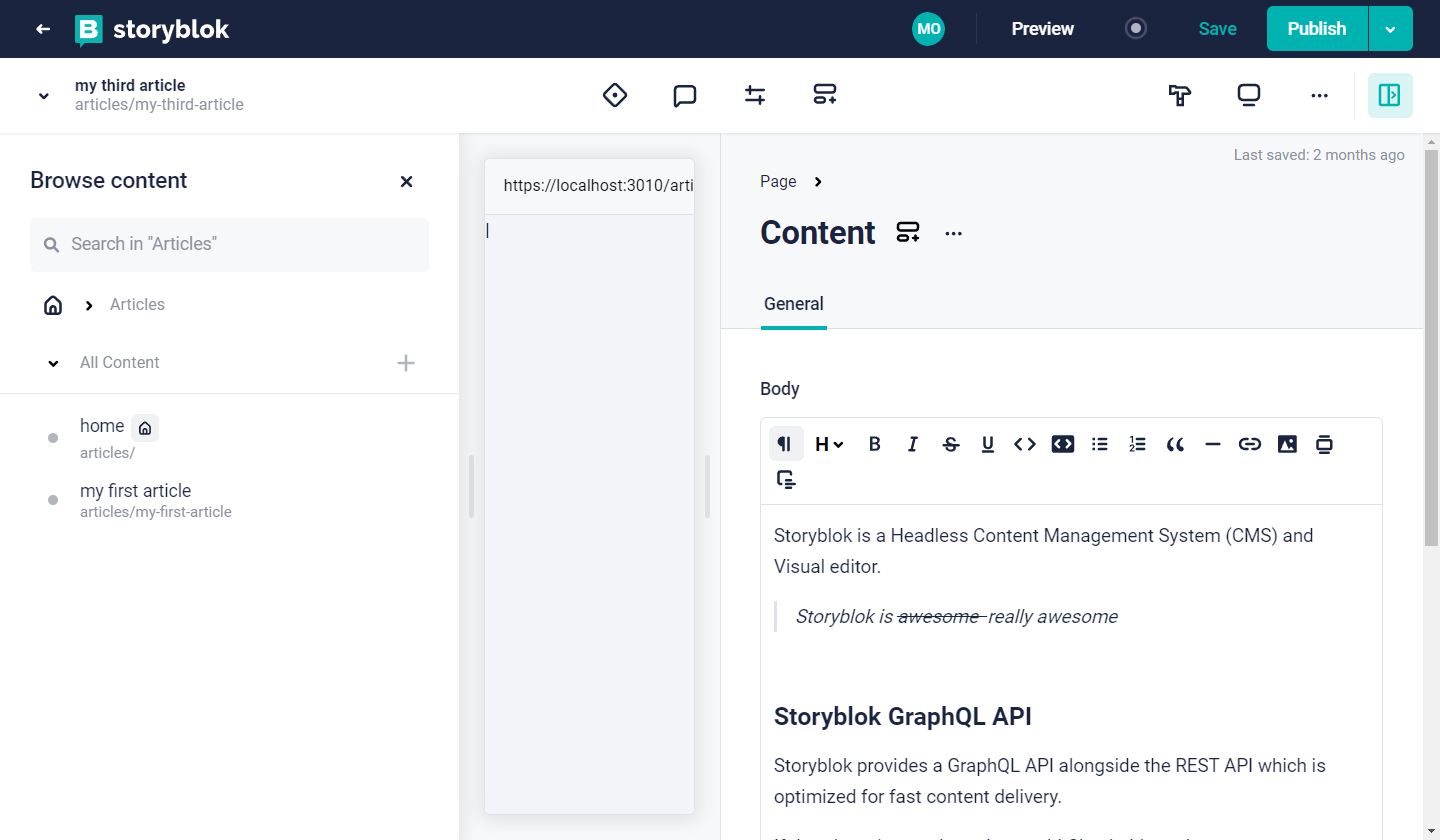Insert an image
The width and height of the screenshot is (1440, 840).
1287,444
